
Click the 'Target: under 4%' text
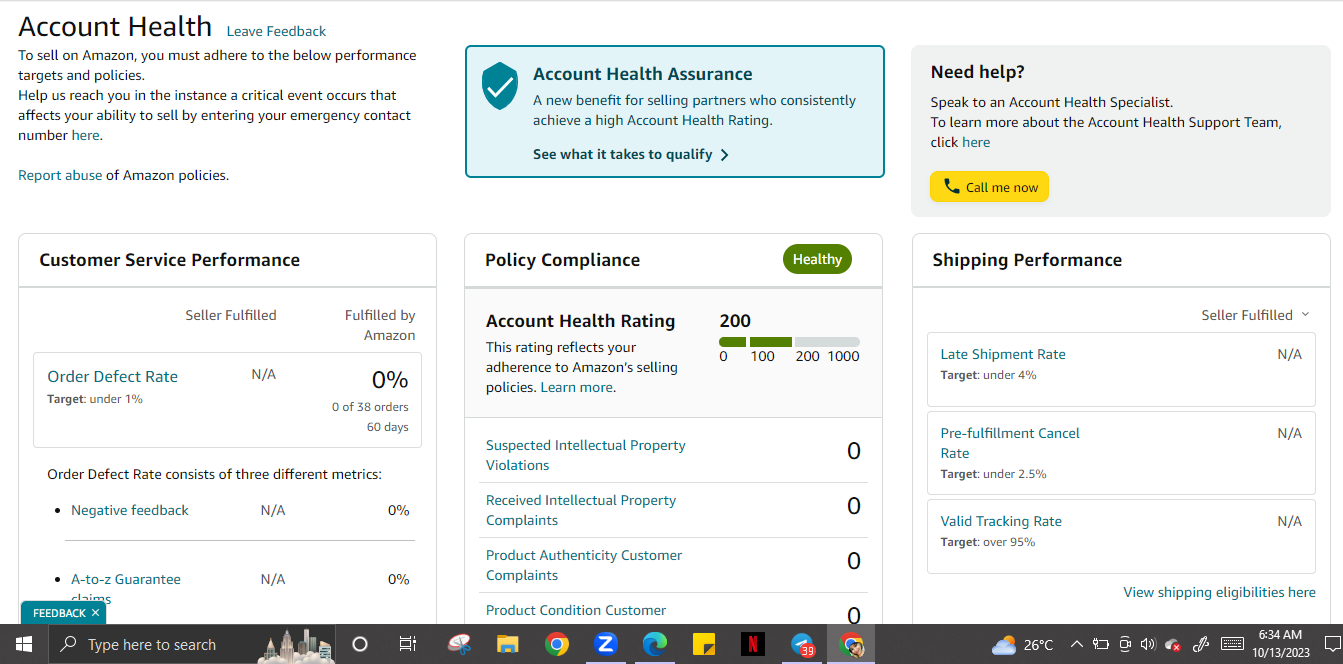tap(988, 375)
